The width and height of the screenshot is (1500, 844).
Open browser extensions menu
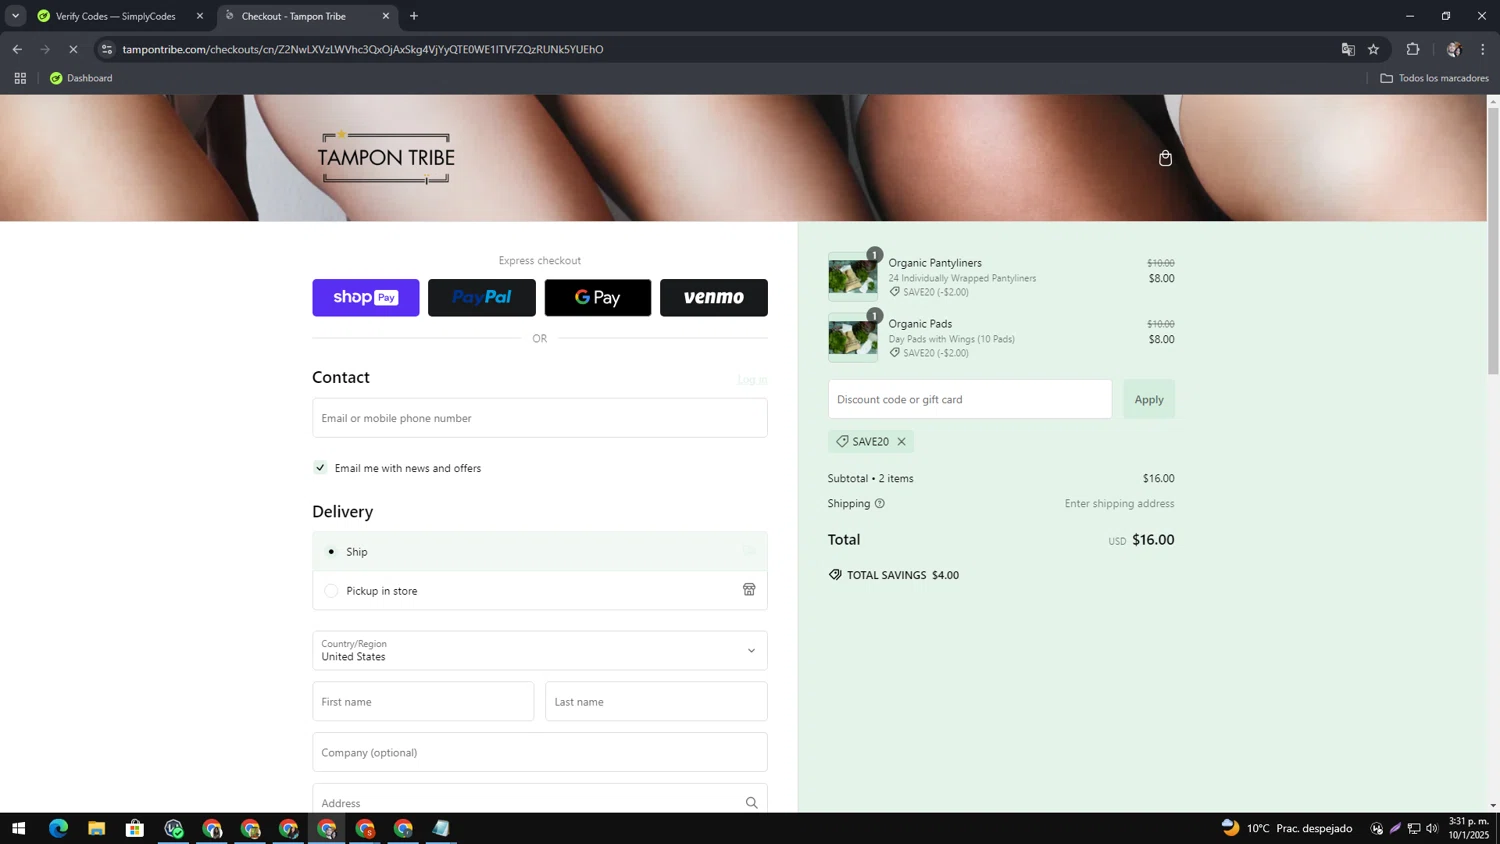(1413, 49)
